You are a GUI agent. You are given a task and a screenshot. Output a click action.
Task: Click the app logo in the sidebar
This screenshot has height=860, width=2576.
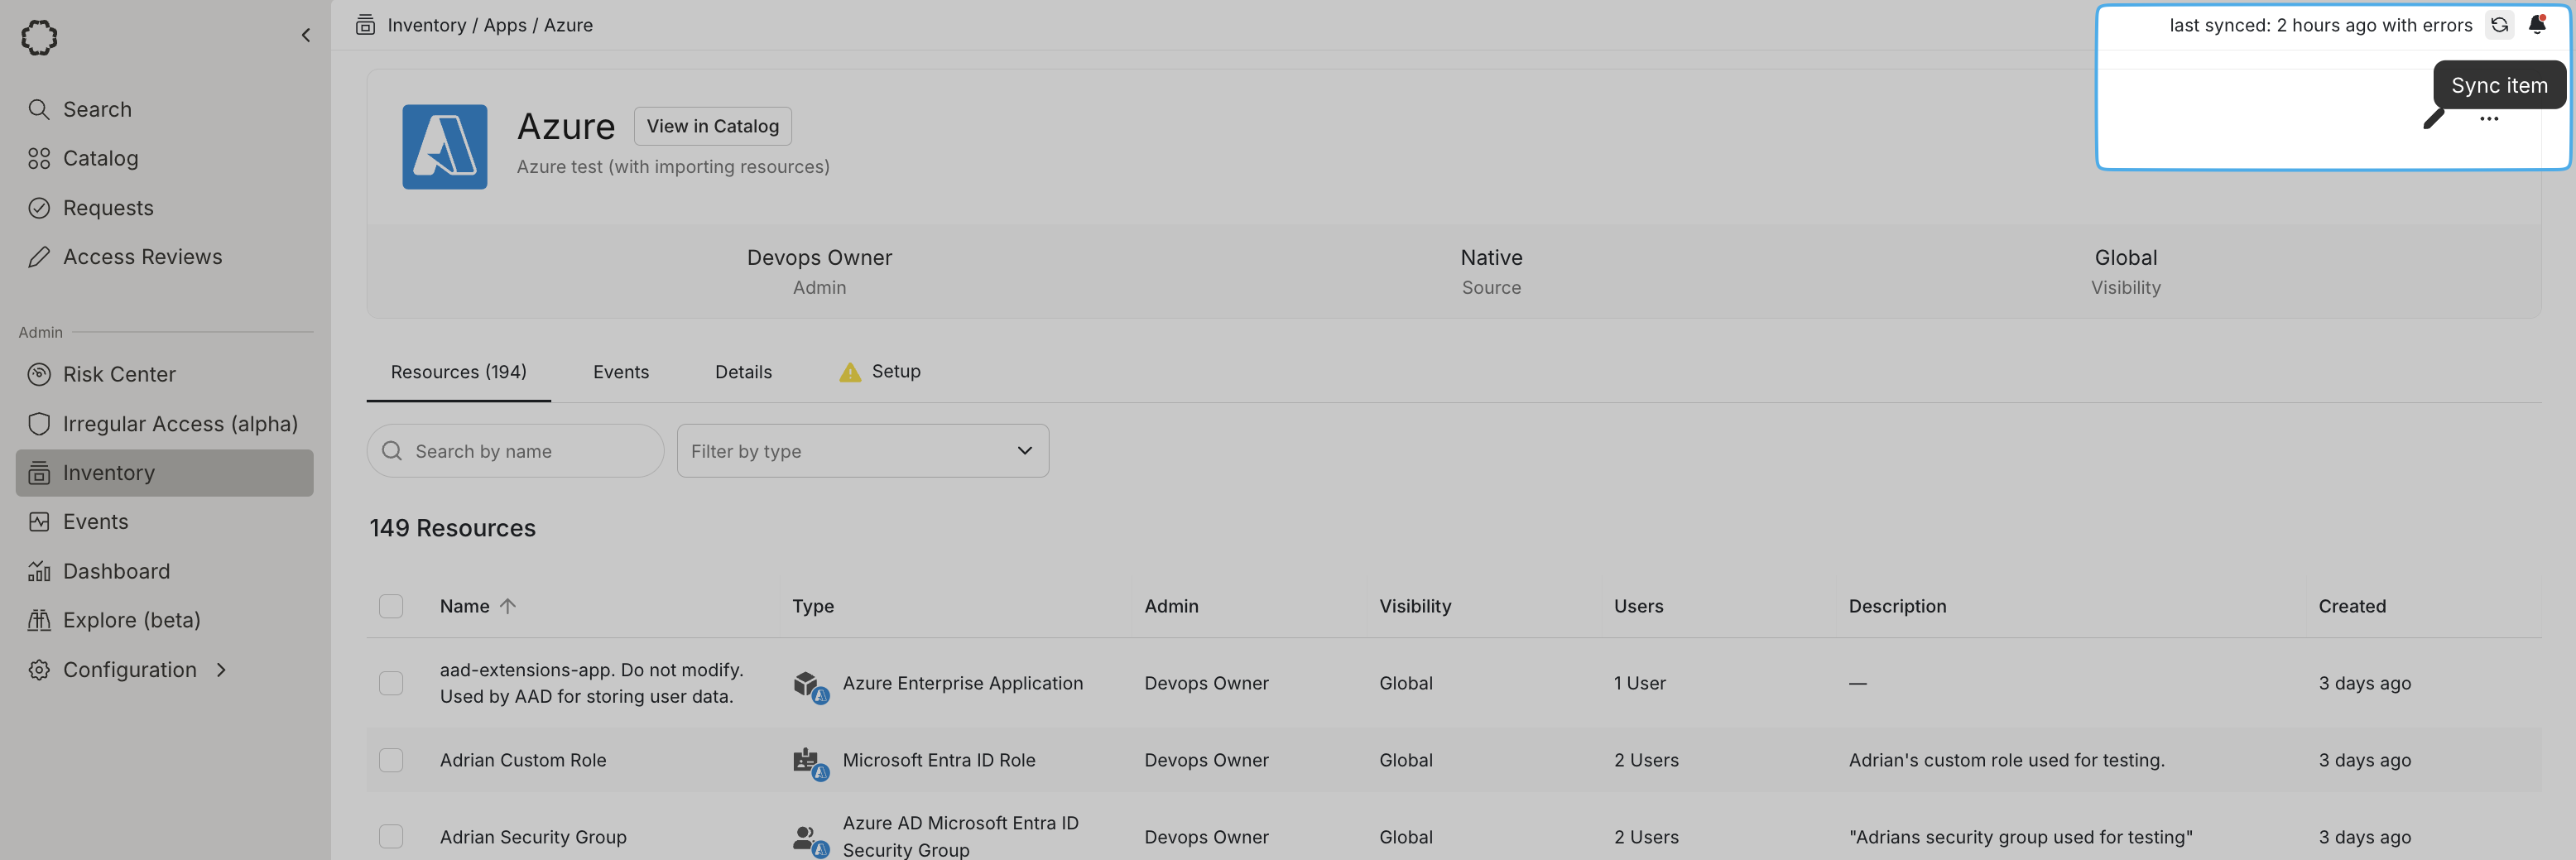tap(39, 37)
